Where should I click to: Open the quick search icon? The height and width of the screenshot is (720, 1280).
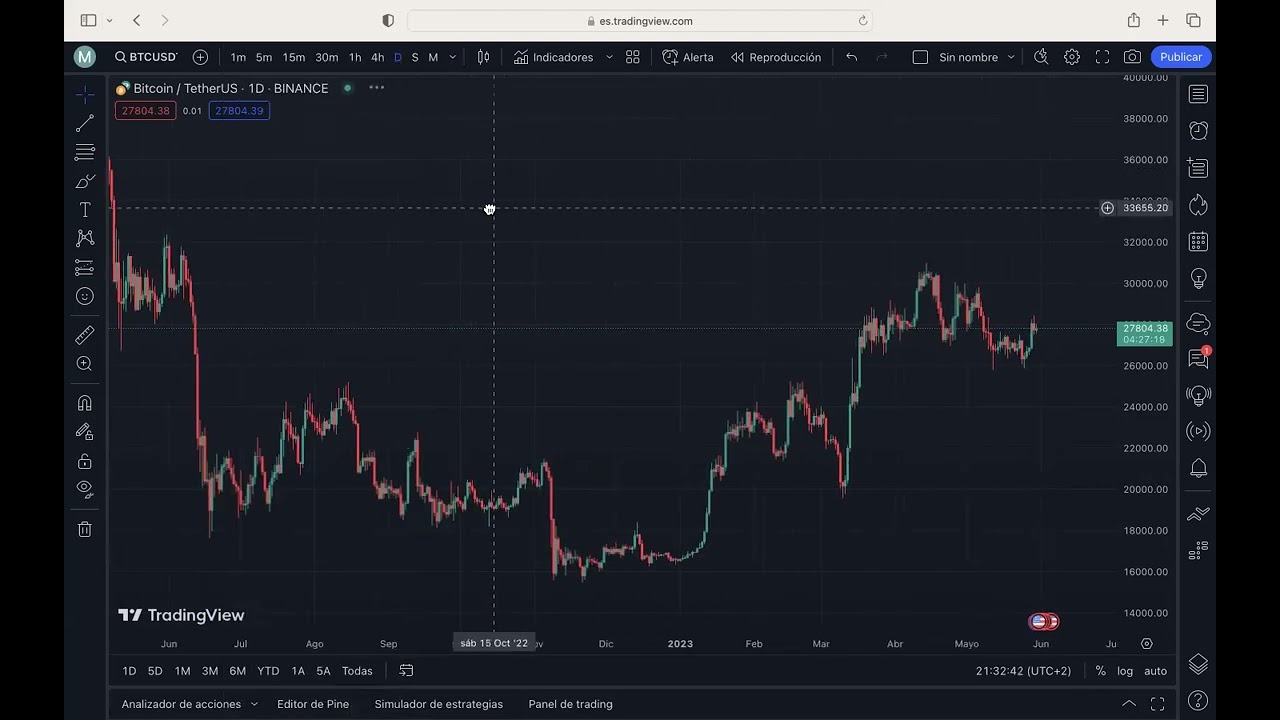[1041, 57]
